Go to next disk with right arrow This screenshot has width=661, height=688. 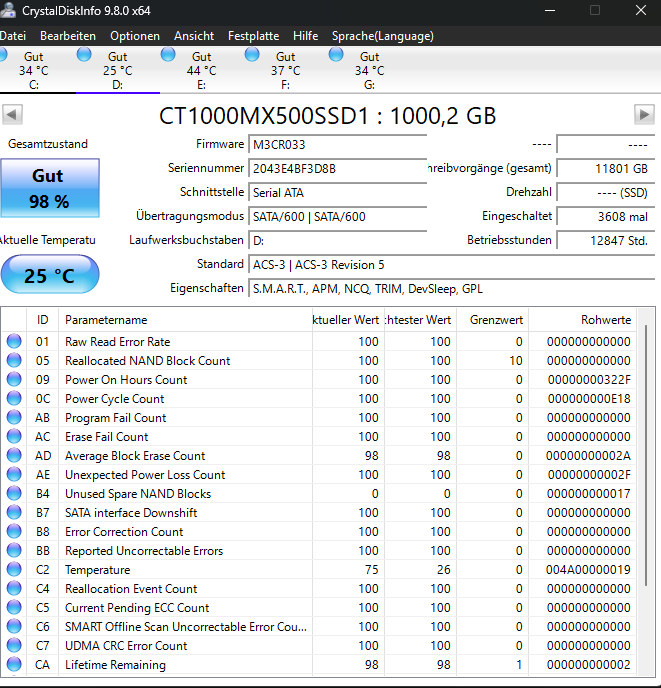tap(644, 115)
